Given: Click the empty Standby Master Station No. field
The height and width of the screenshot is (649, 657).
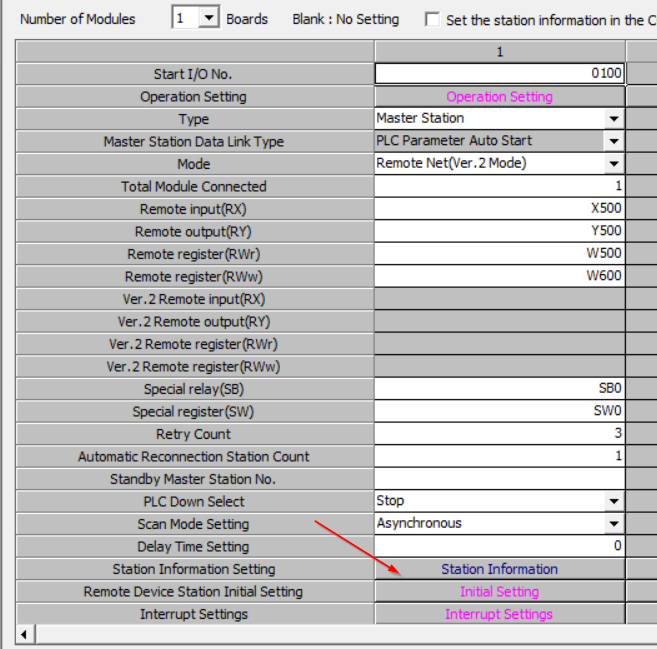Looking at the screenshot, I should [x=499, y=478].
